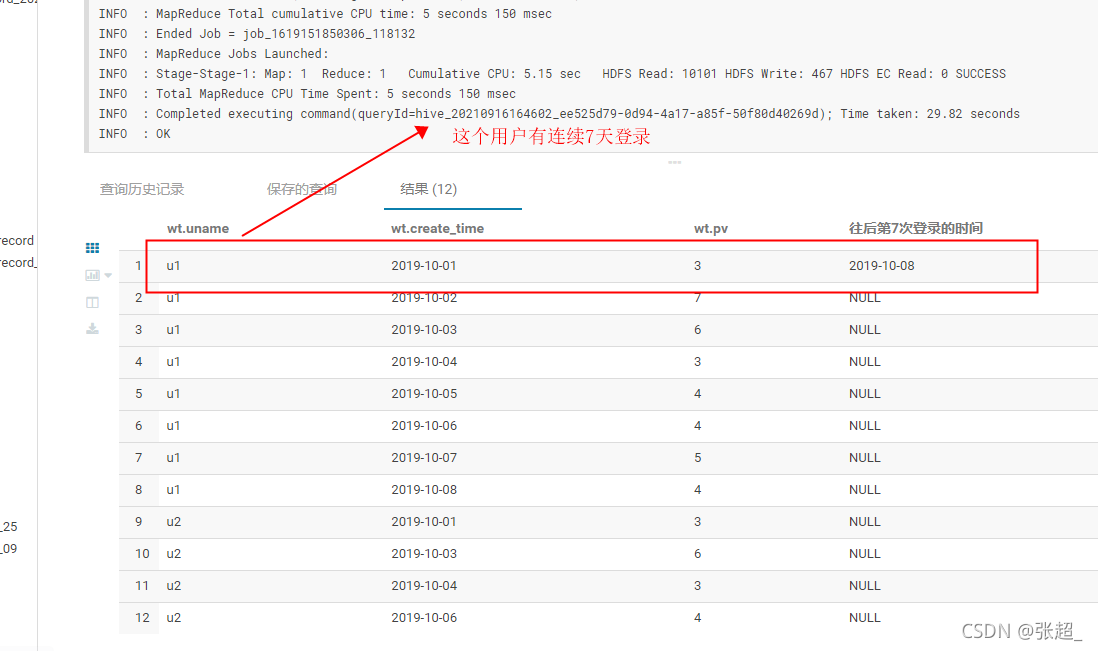The height and width of the screenshot is (651, 1098).
Task: Click row number 4
Action: pyautogui.click(x=139, y=362)
